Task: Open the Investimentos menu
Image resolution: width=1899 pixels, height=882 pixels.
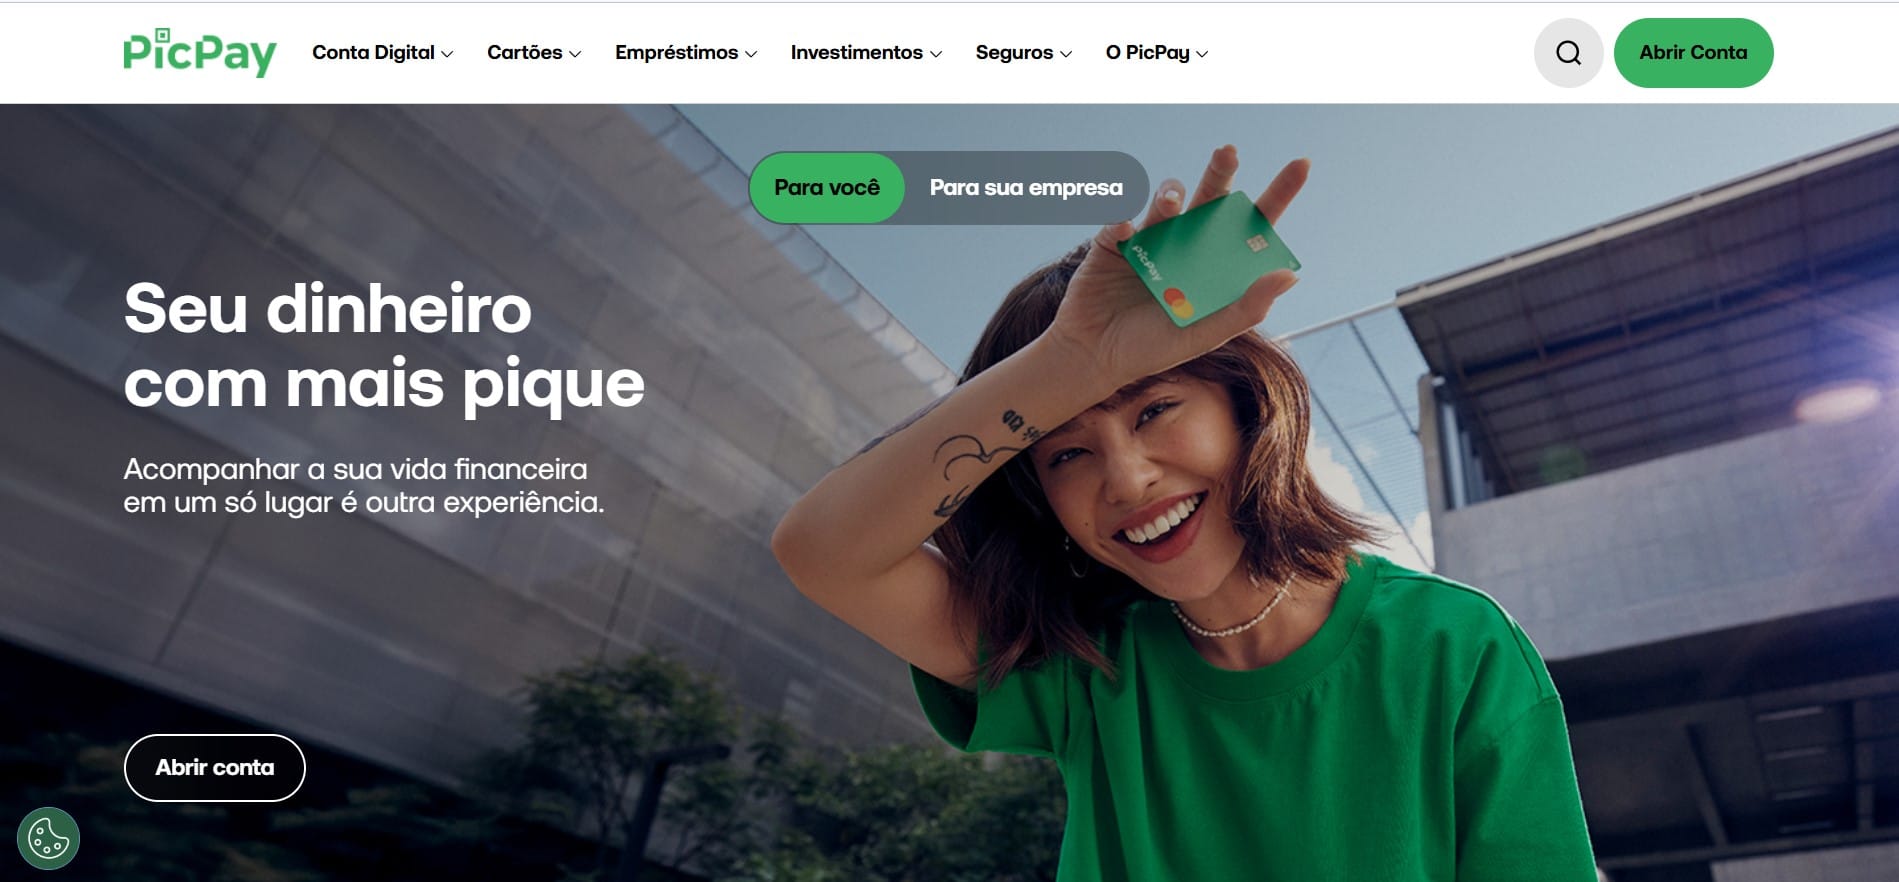Action: click(866, 53)
